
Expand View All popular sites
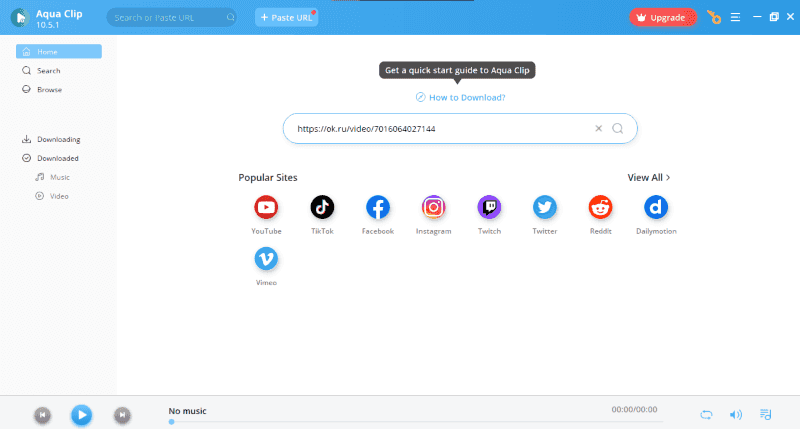pyautogui.click(x=648, y=177)
